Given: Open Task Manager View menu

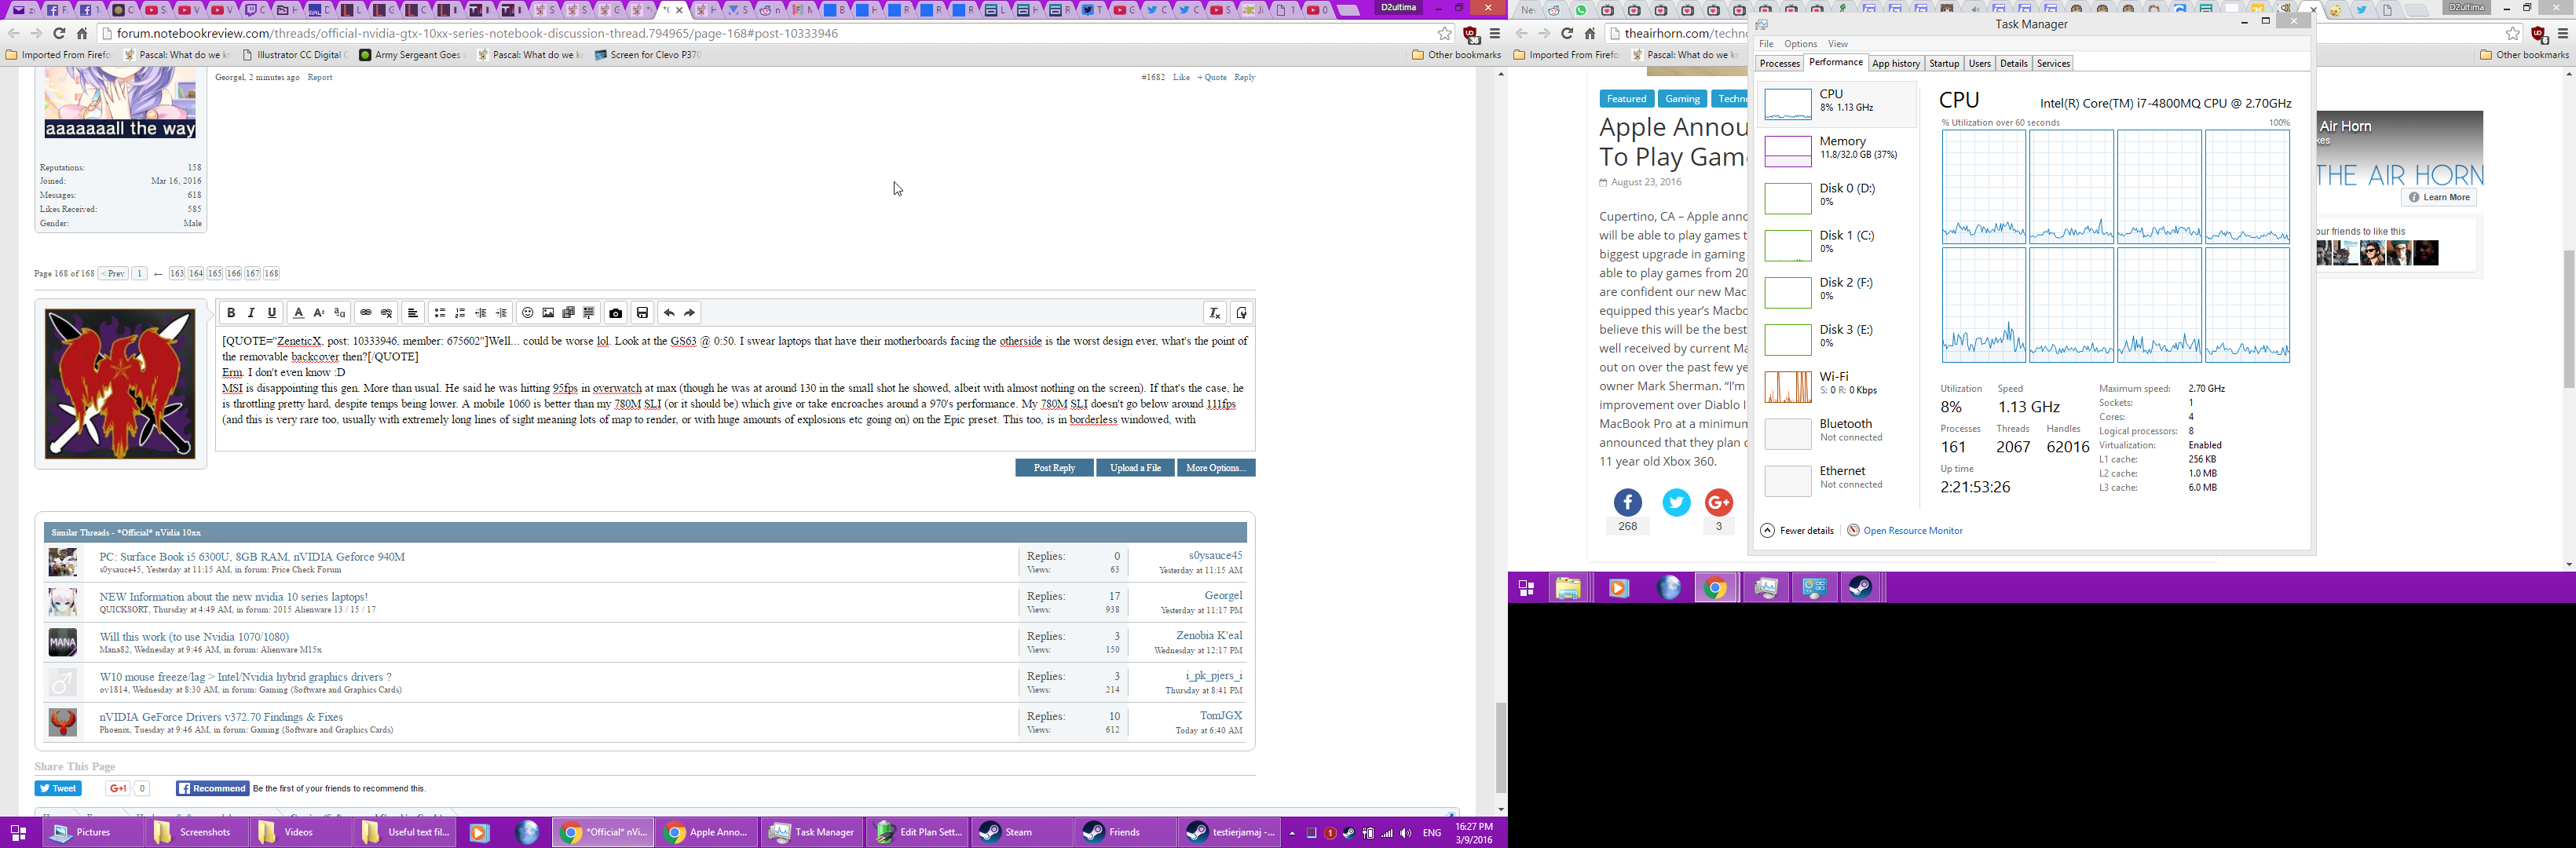Looking at the screenshot, I should coord(1838,44).
